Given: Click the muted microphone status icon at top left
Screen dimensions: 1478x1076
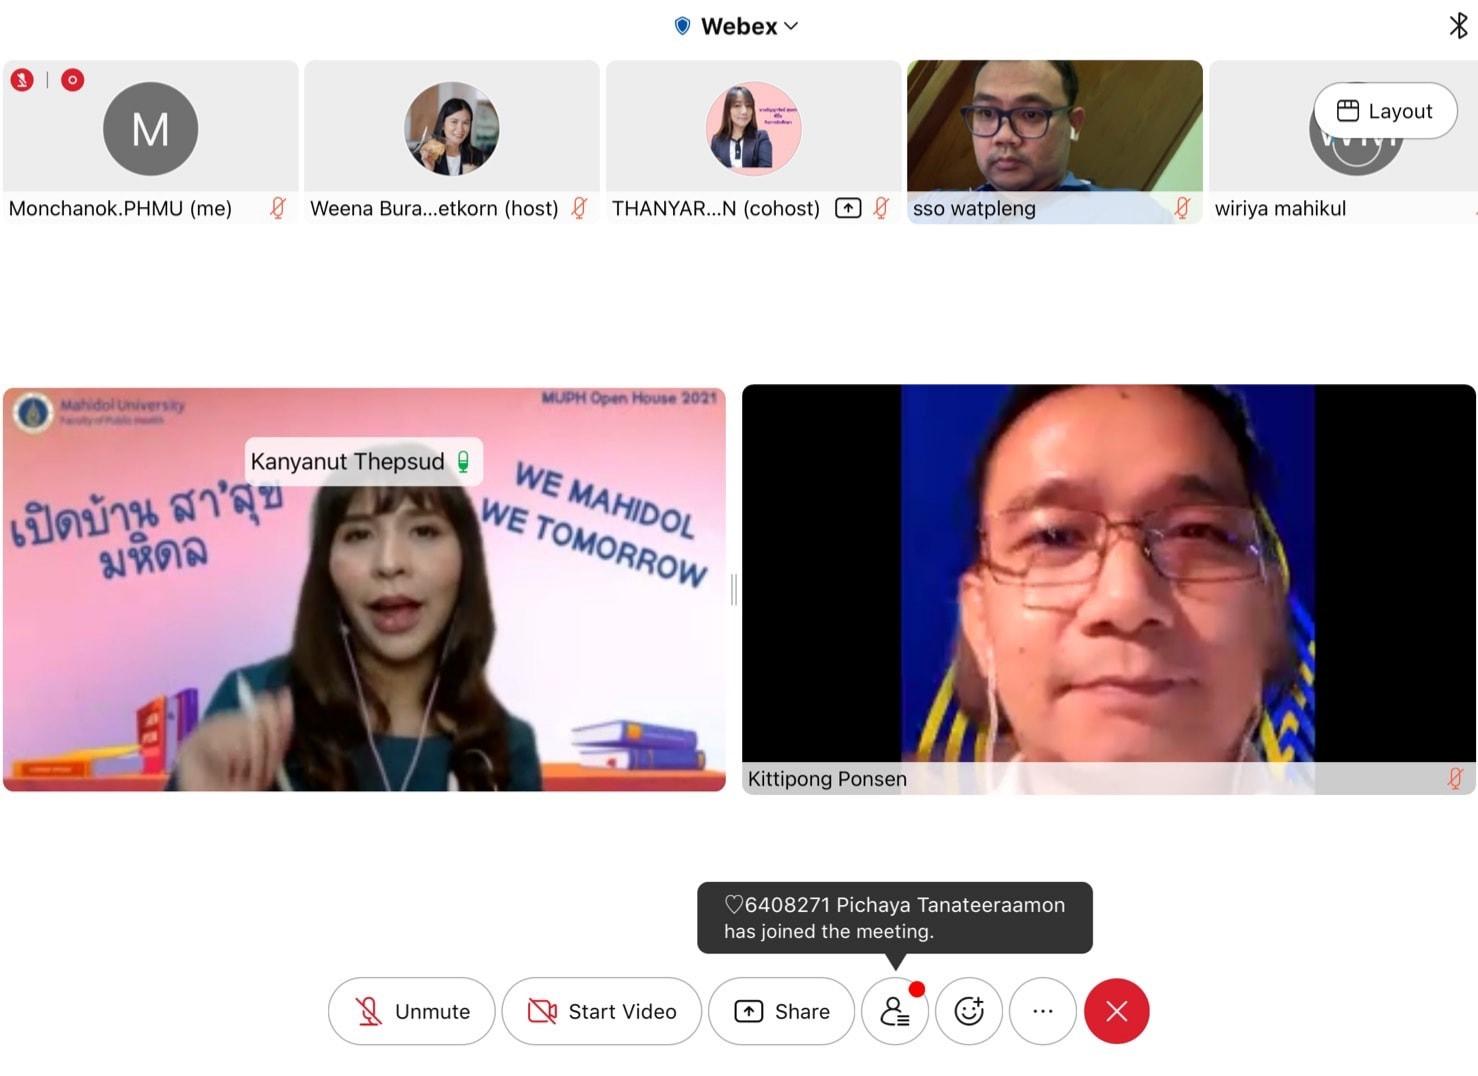Looking at the screenshot, I should tap(22, 80).
